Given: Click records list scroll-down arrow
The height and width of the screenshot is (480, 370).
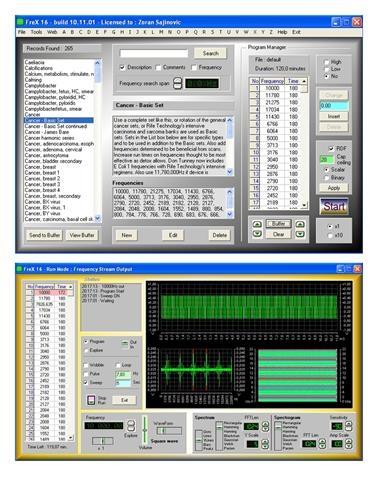Looking at the screenshot, I should [x=97, y=219].
